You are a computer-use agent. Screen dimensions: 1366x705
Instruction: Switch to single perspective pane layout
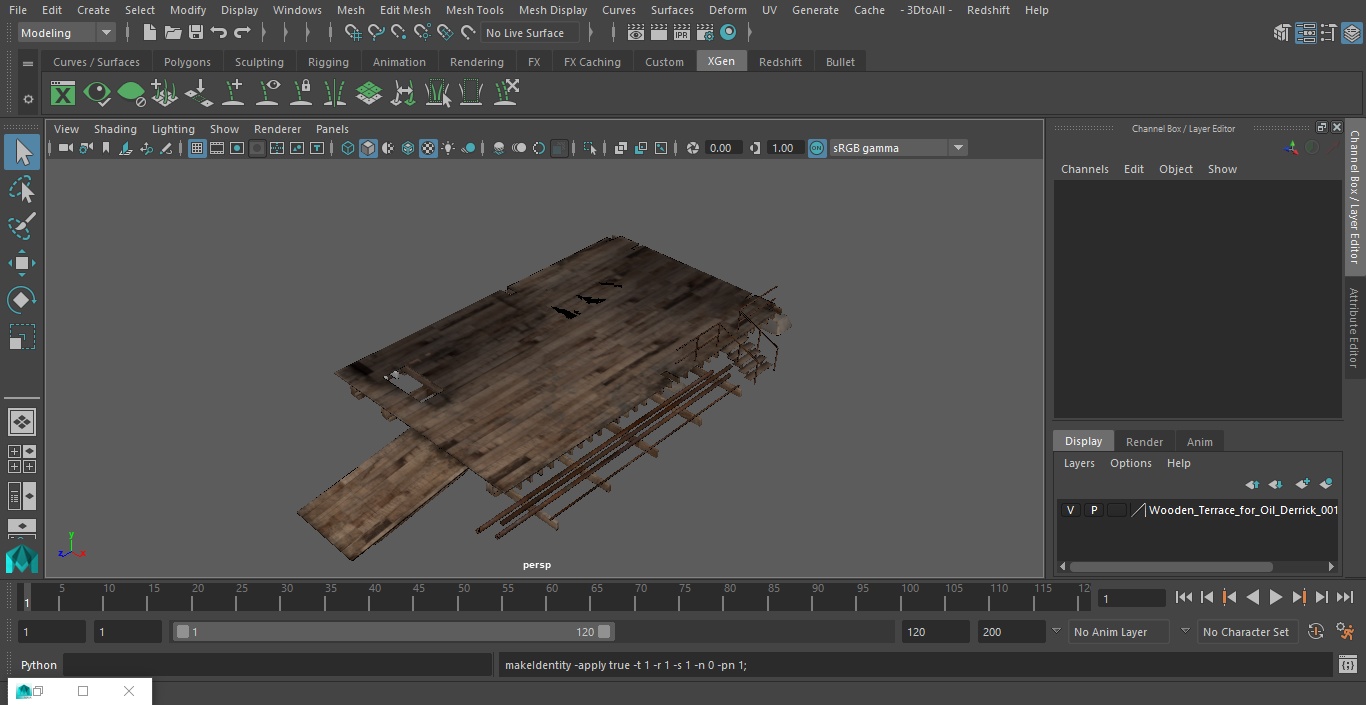tap(22, 422)
